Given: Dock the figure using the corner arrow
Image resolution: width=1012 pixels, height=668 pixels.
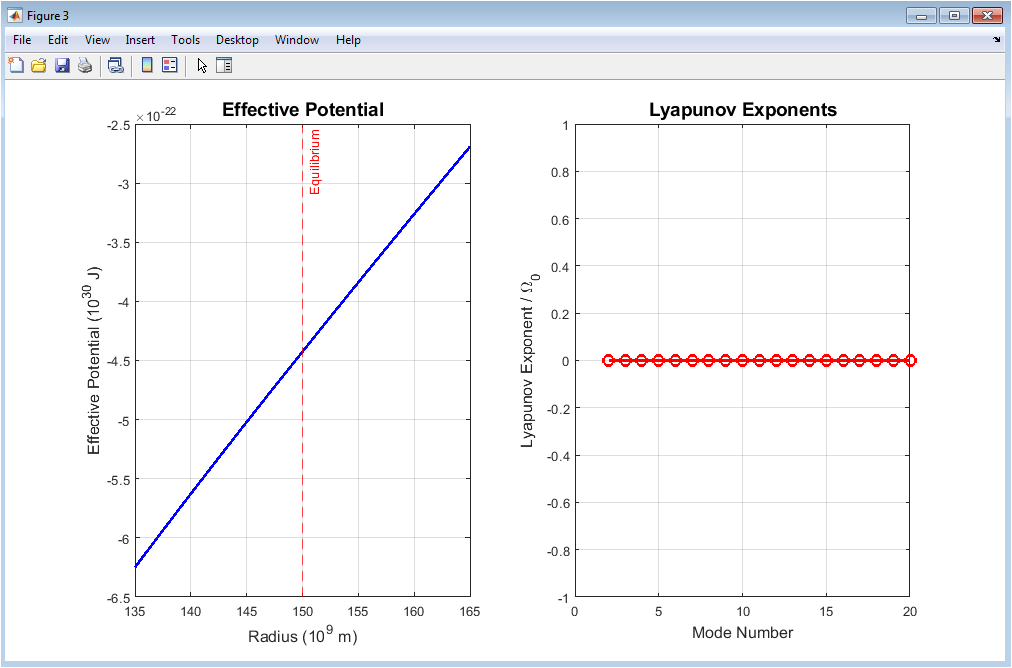Looking at the screenshot, I should 996,40.
